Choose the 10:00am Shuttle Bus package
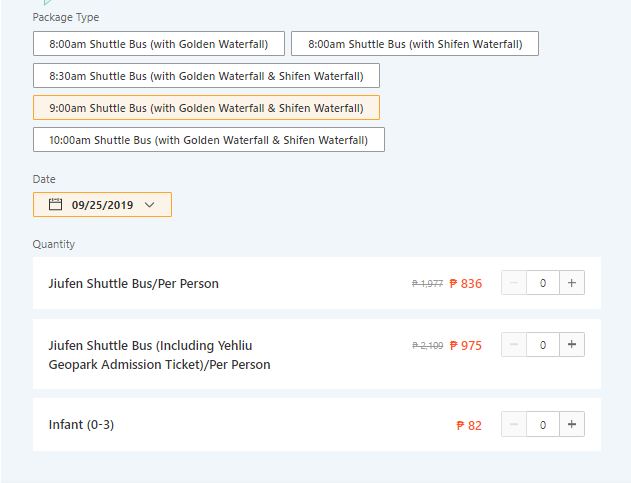Image resolution: width=631 pixels, height=483 pixels. [x=208, y=140]
